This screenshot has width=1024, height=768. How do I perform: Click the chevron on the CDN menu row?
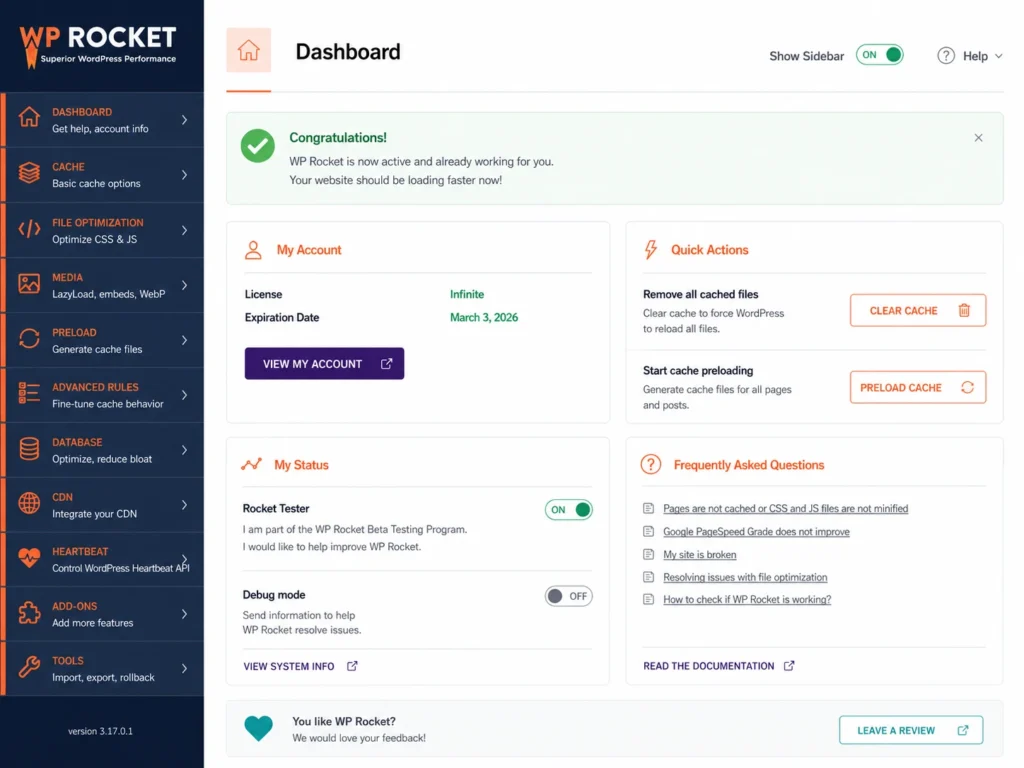[x=185, y=505]
